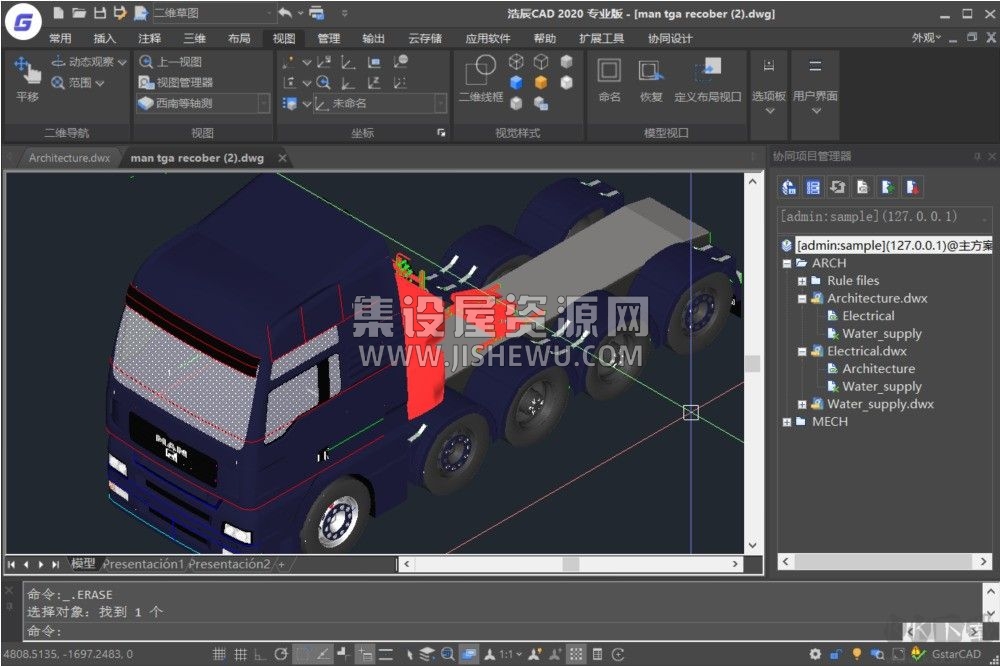Viewport: 1000px width, 666px height.
Task: Click the [admin:sample](127.0.0.1) field
Action: 885,216
